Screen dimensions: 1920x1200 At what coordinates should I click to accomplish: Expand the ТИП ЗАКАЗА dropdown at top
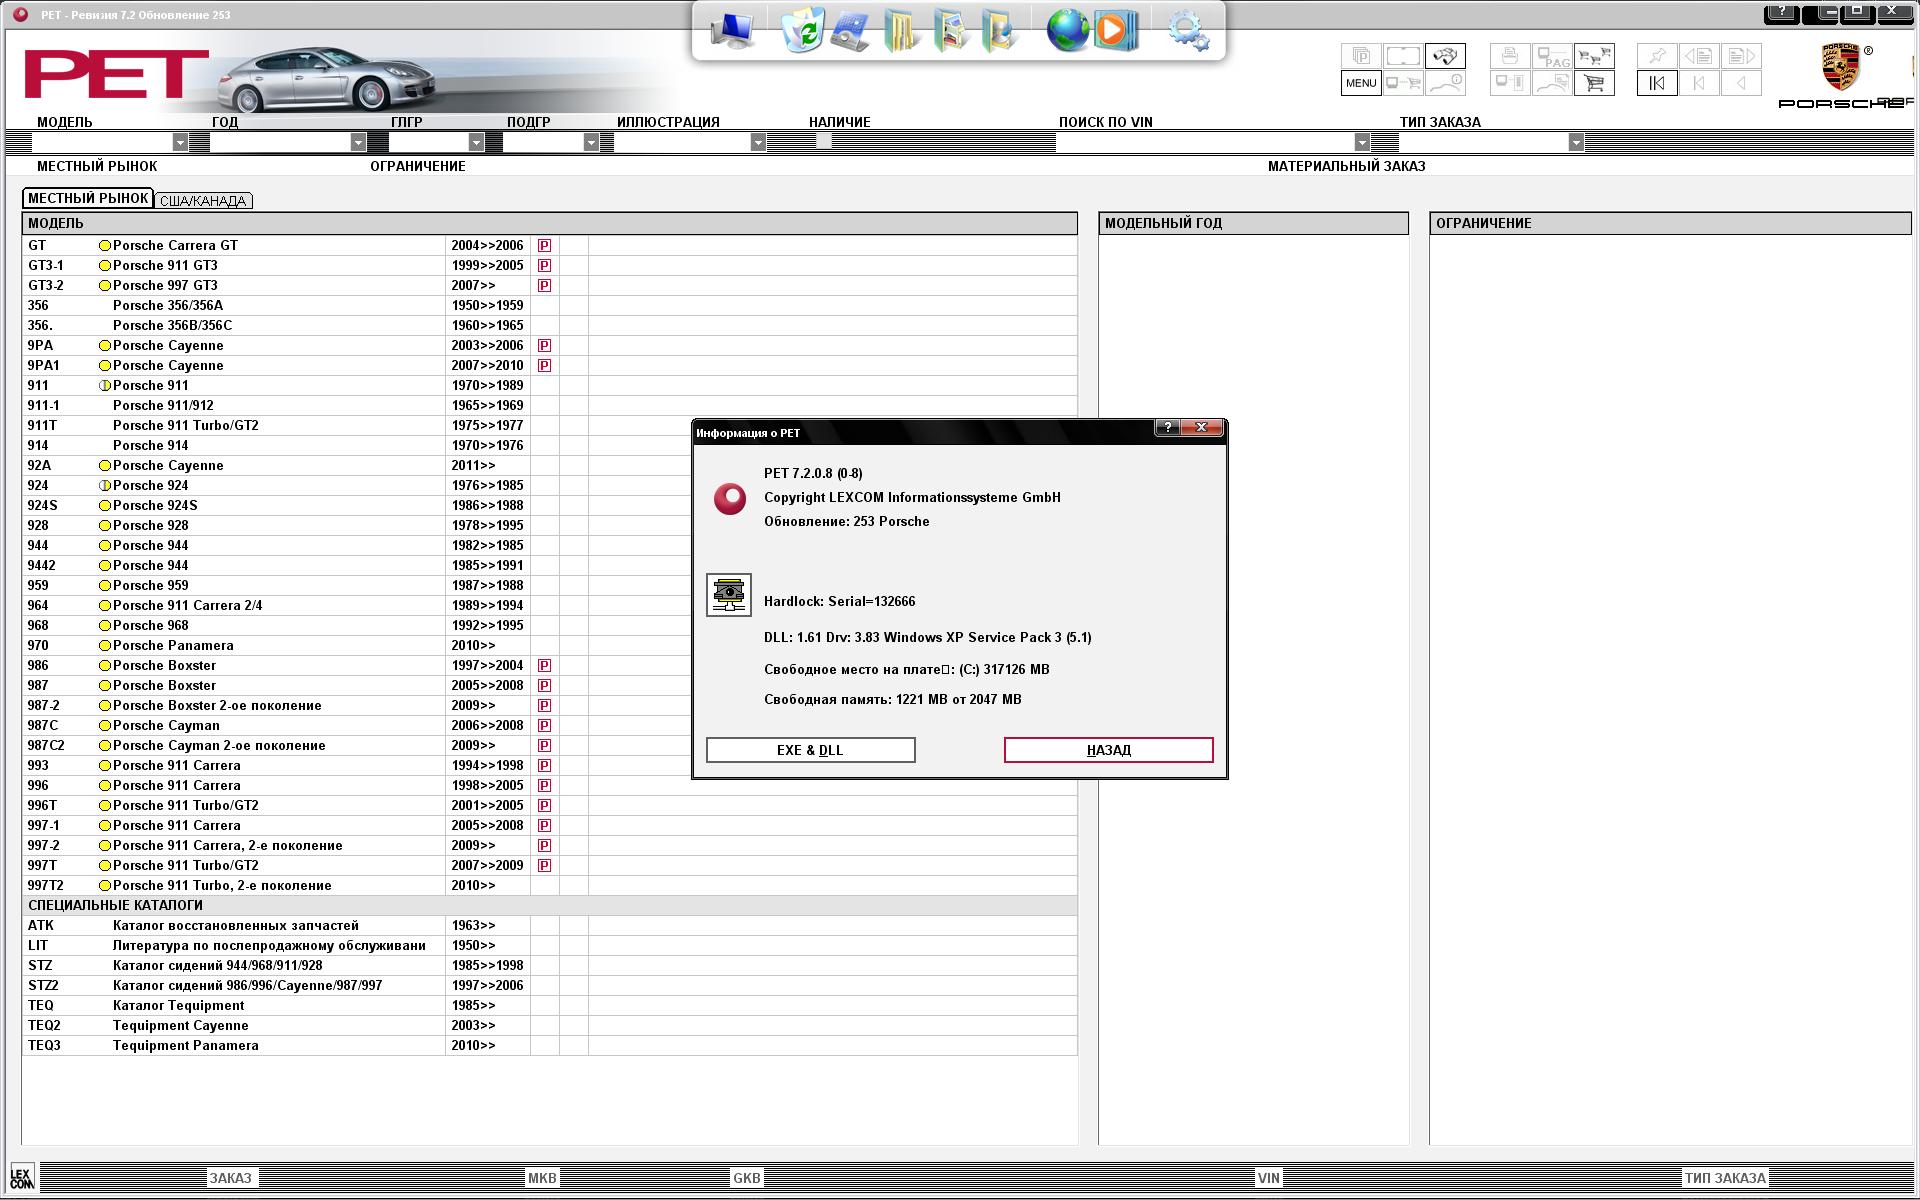pyautogui.click(x=1576, y=142)
